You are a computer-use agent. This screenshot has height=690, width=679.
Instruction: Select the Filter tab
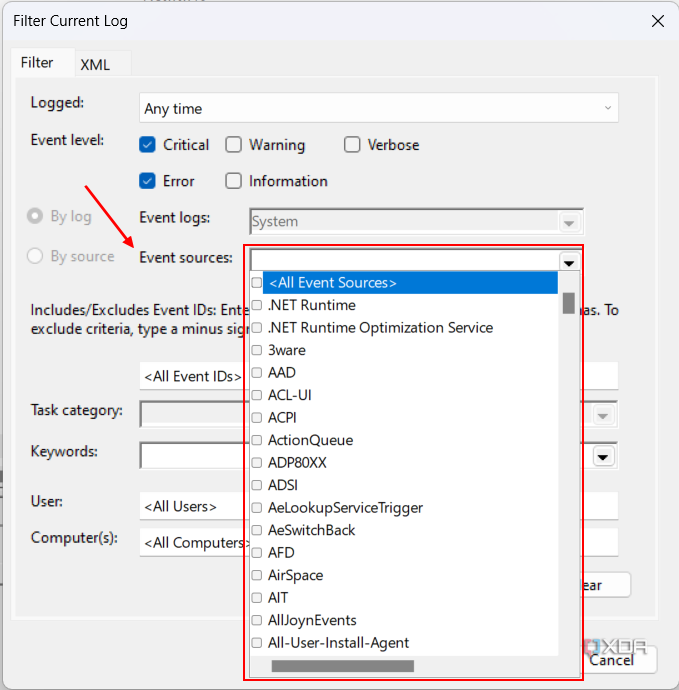click(37, 62)
